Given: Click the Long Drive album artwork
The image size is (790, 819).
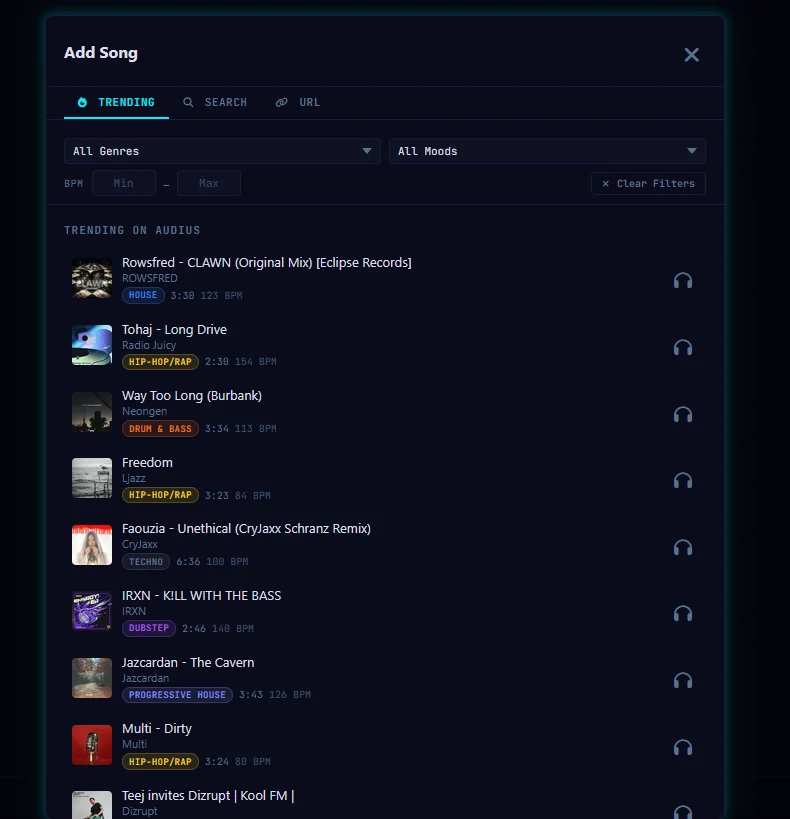Looking at the screenshot, I should pos(92,345).
